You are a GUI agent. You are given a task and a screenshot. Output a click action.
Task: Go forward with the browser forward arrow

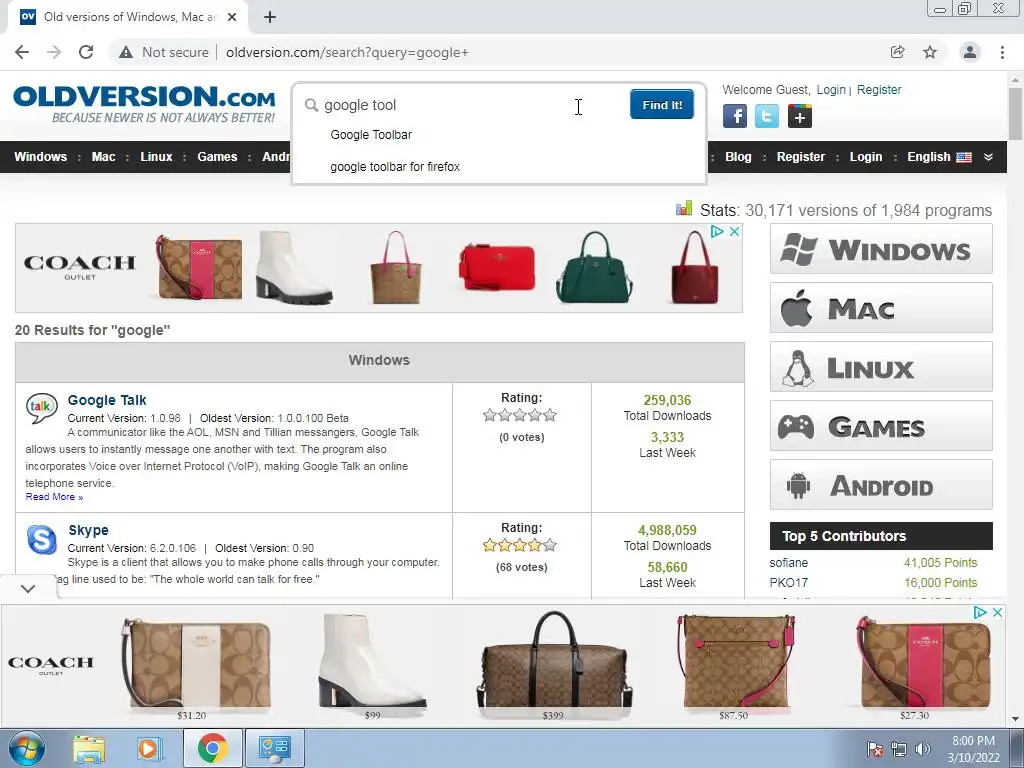(54, 52)
